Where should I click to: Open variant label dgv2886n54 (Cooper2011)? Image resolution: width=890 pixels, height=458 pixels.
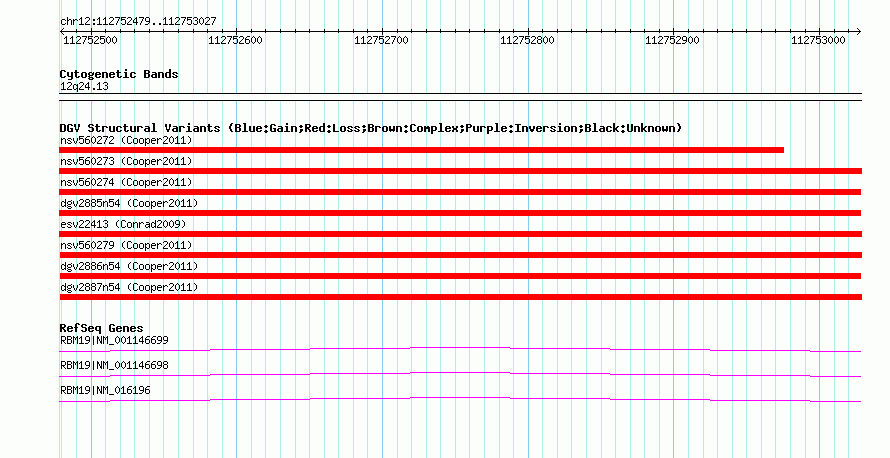[x=129, y=266]
